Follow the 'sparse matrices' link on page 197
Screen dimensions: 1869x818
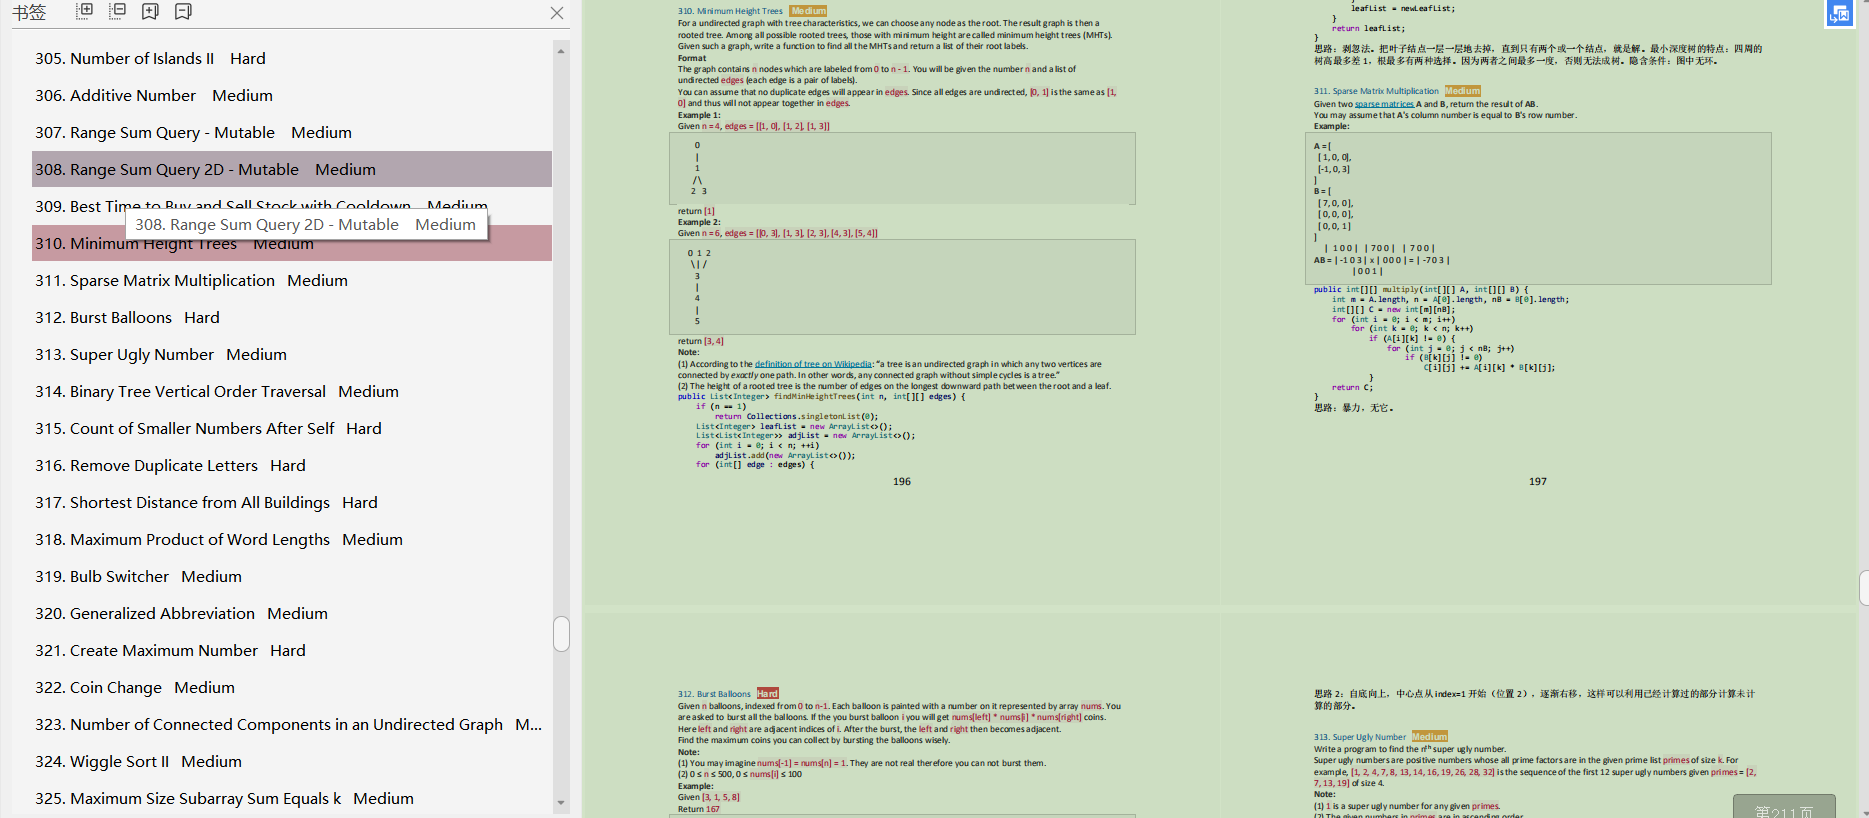[x=1384, y=104]
